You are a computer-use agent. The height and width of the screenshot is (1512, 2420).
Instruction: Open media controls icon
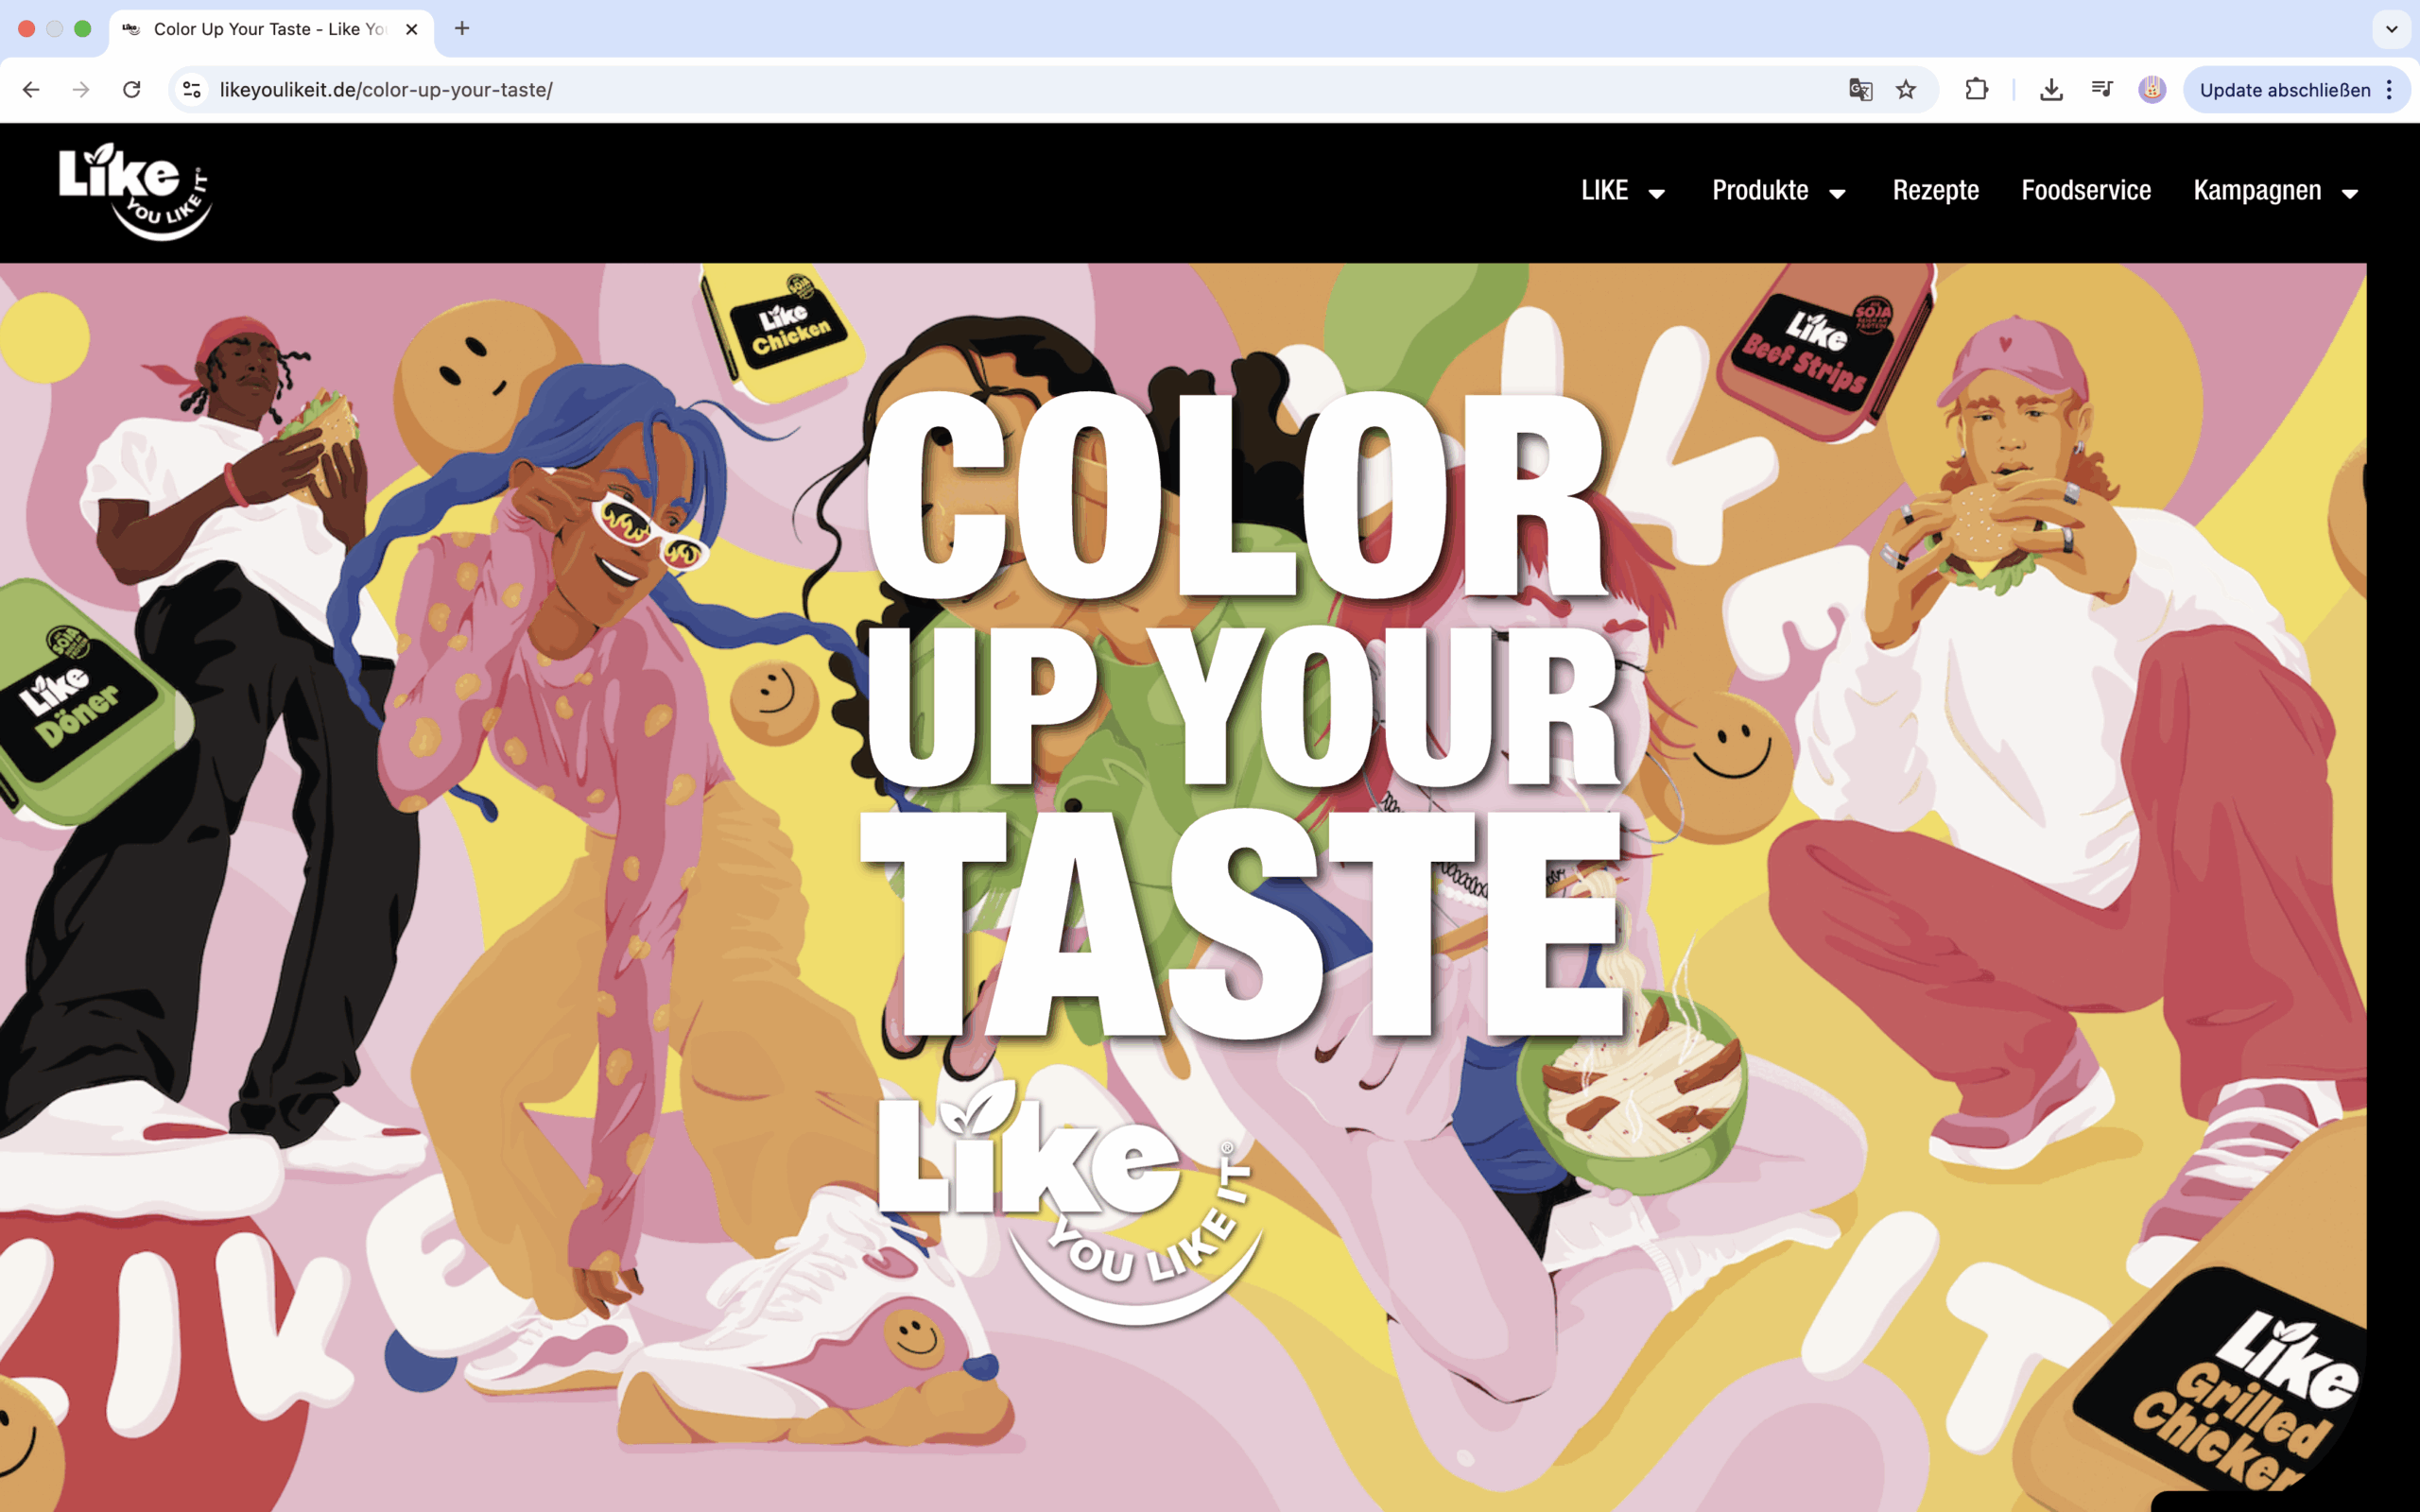tap(2102, 90)
